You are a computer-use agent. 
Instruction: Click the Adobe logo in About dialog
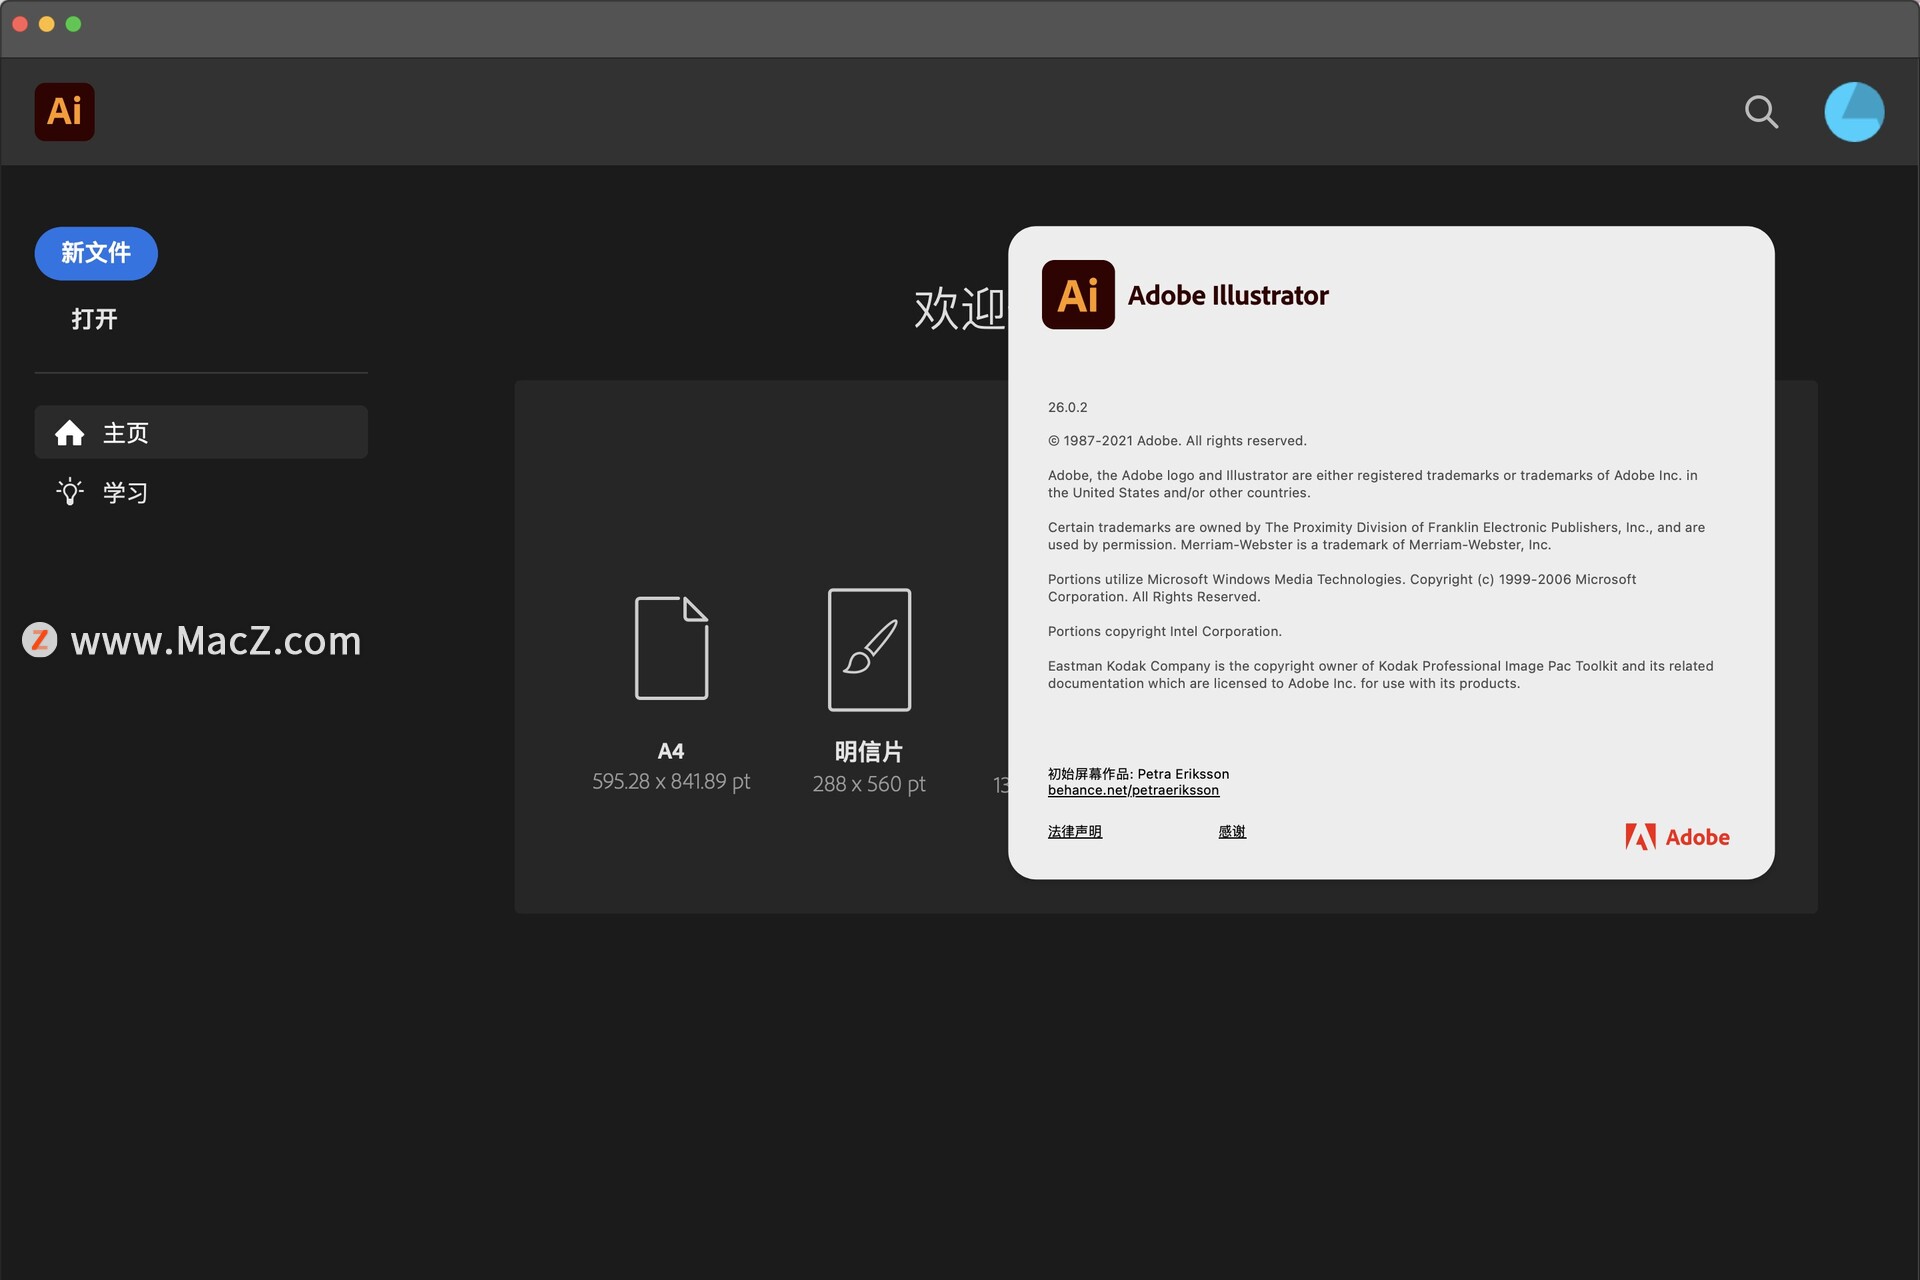[1677, 837]
